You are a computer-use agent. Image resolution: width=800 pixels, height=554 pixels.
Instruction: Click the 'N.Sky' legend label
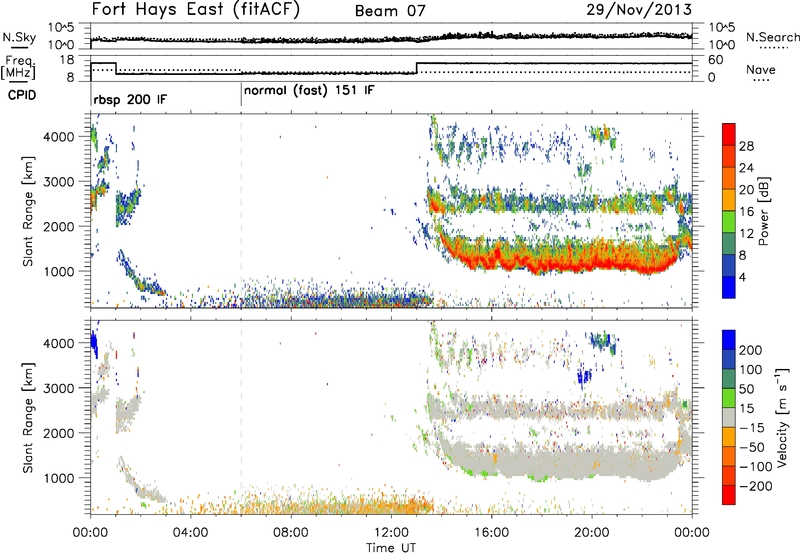(19, 37)
